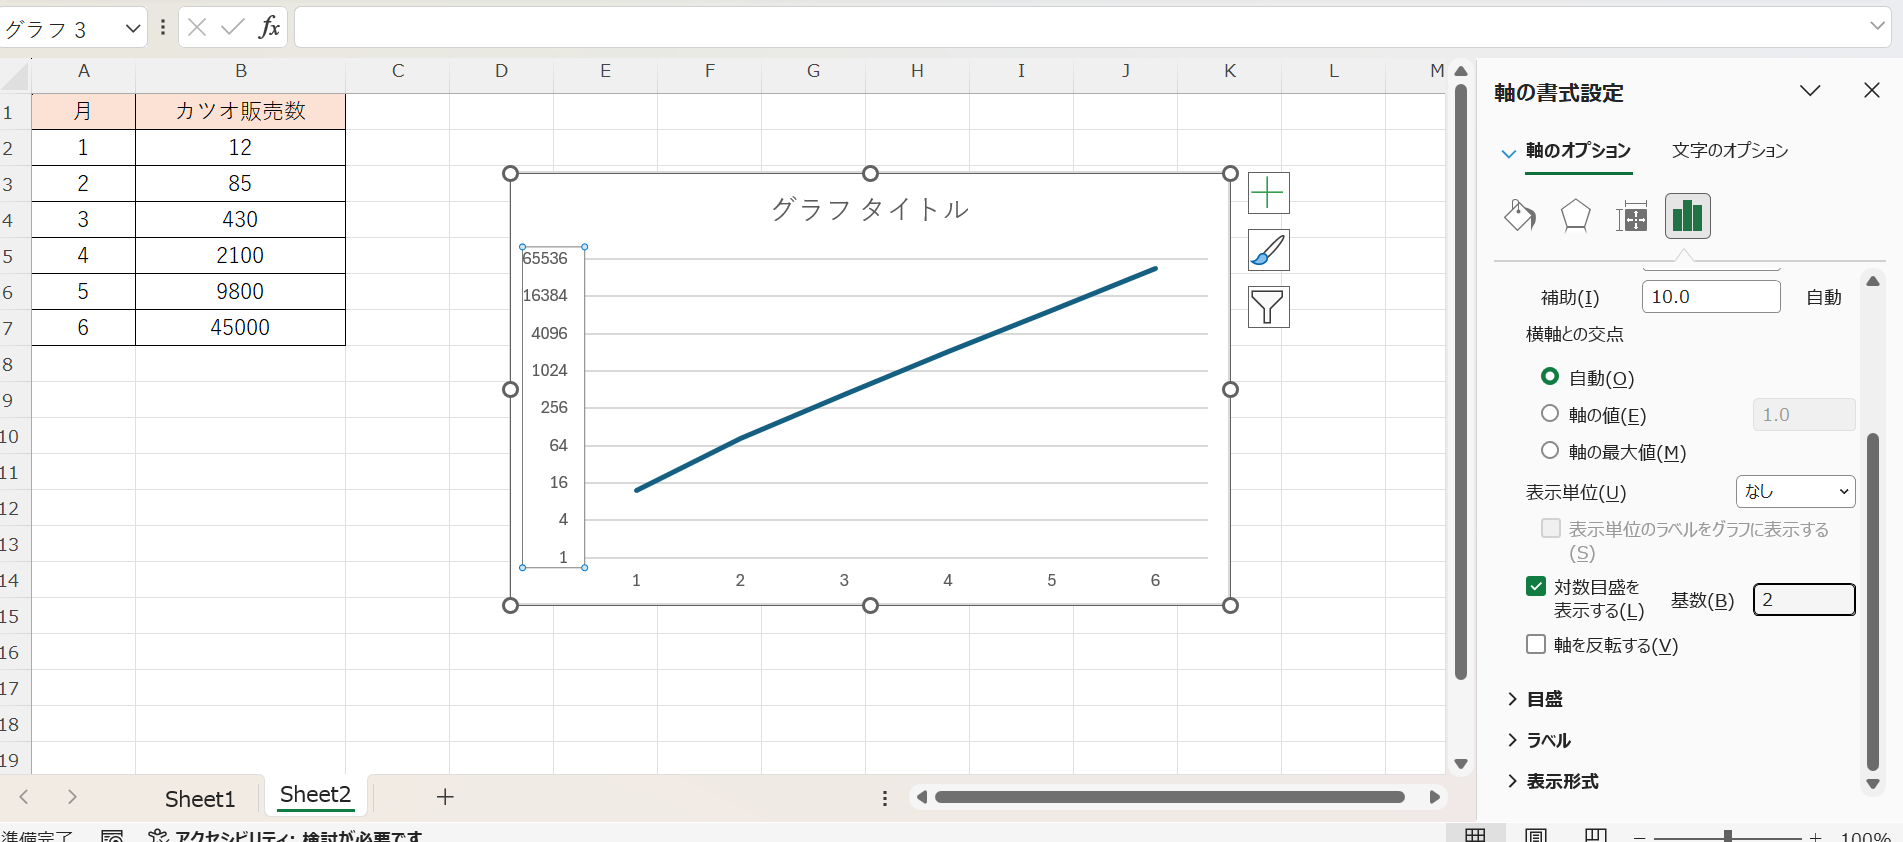
Task: Open Size & Properties icon
Action: (1631, 216)
